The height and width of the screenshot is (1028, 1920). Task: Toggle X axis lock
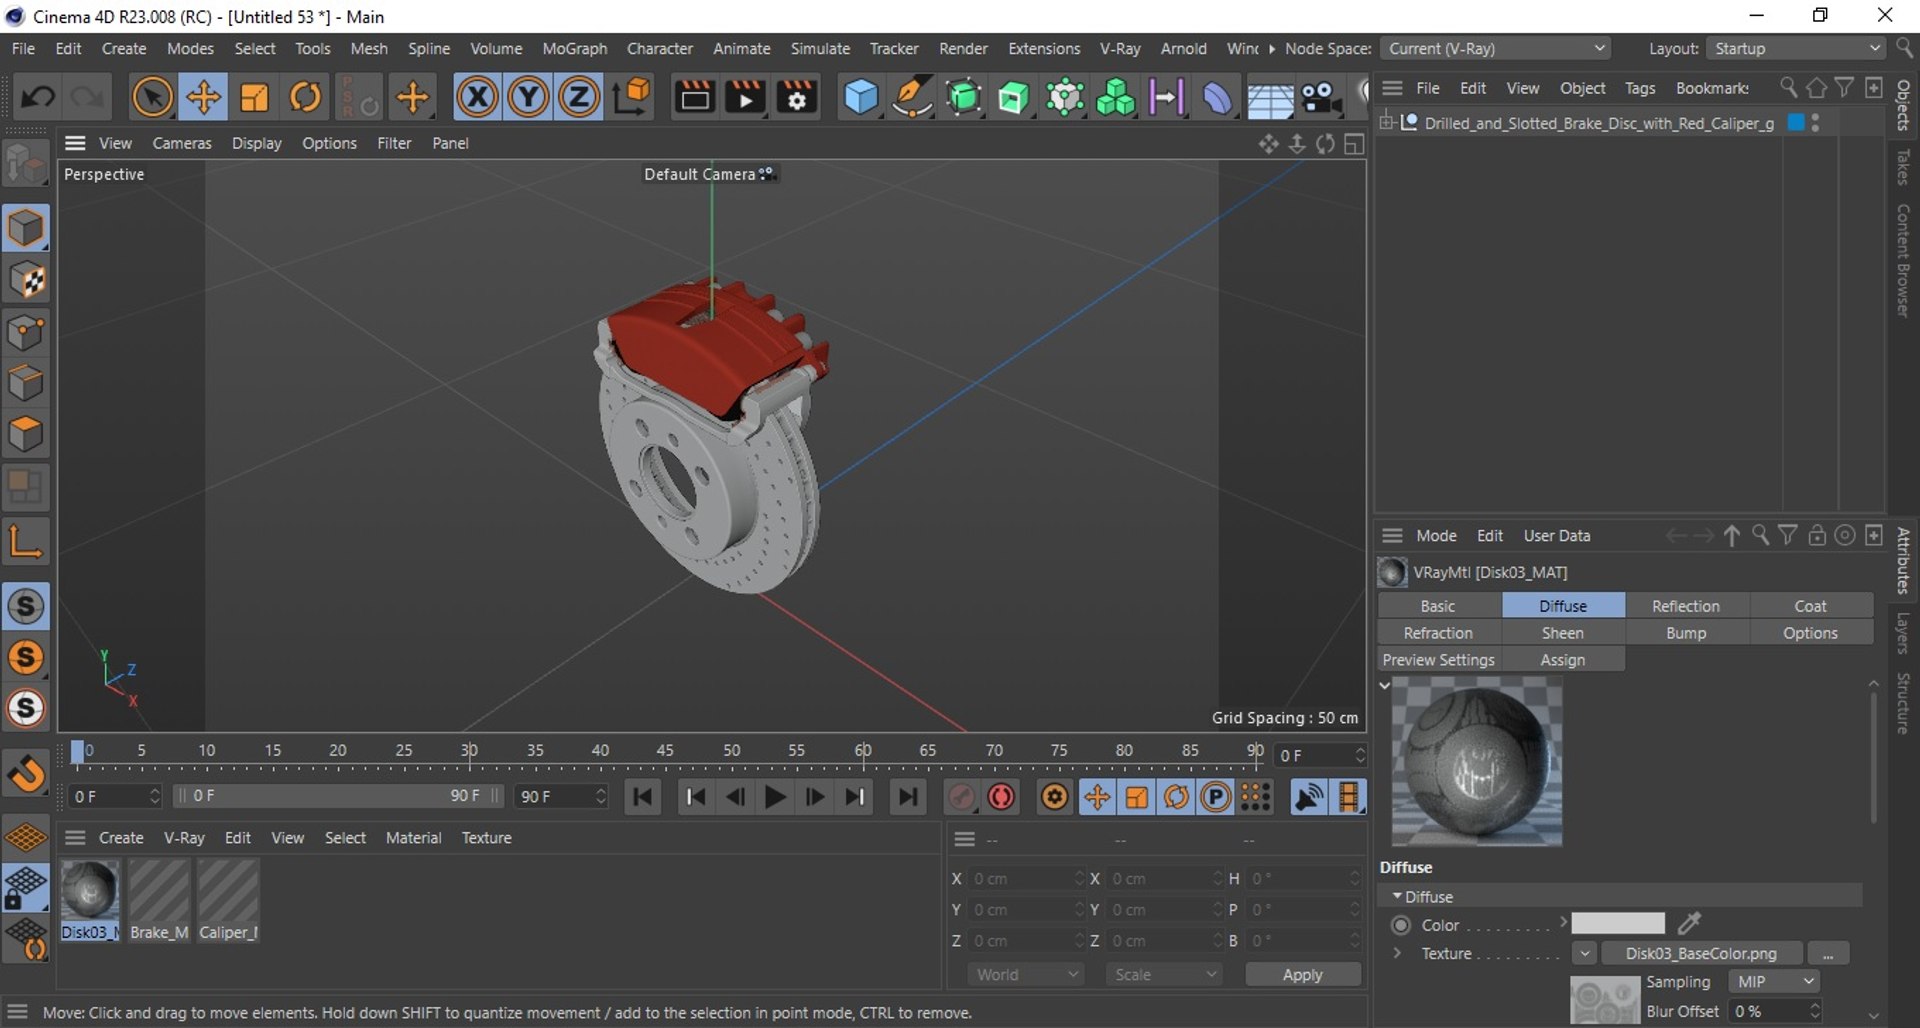(478, 97)
